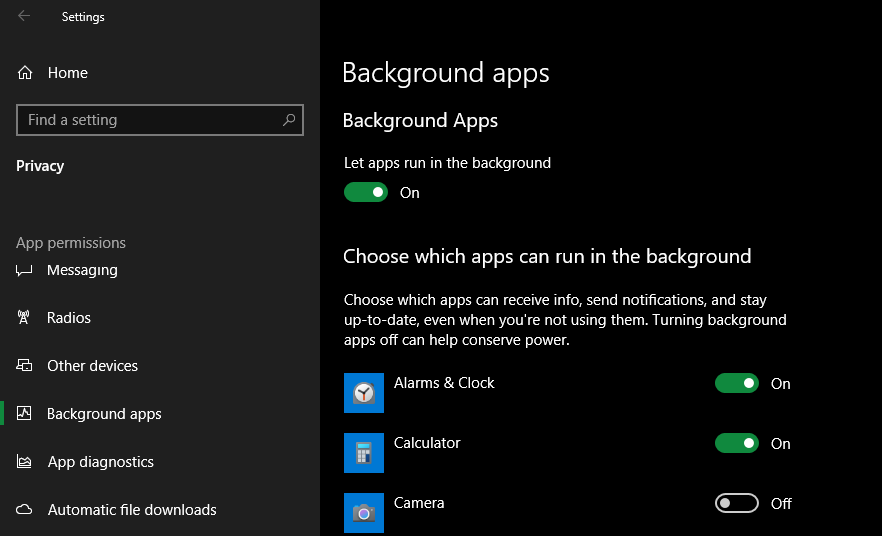Click the Alarms & Clock app icon
The height and width of the screenshot is (536, 882).
point(364,393)
